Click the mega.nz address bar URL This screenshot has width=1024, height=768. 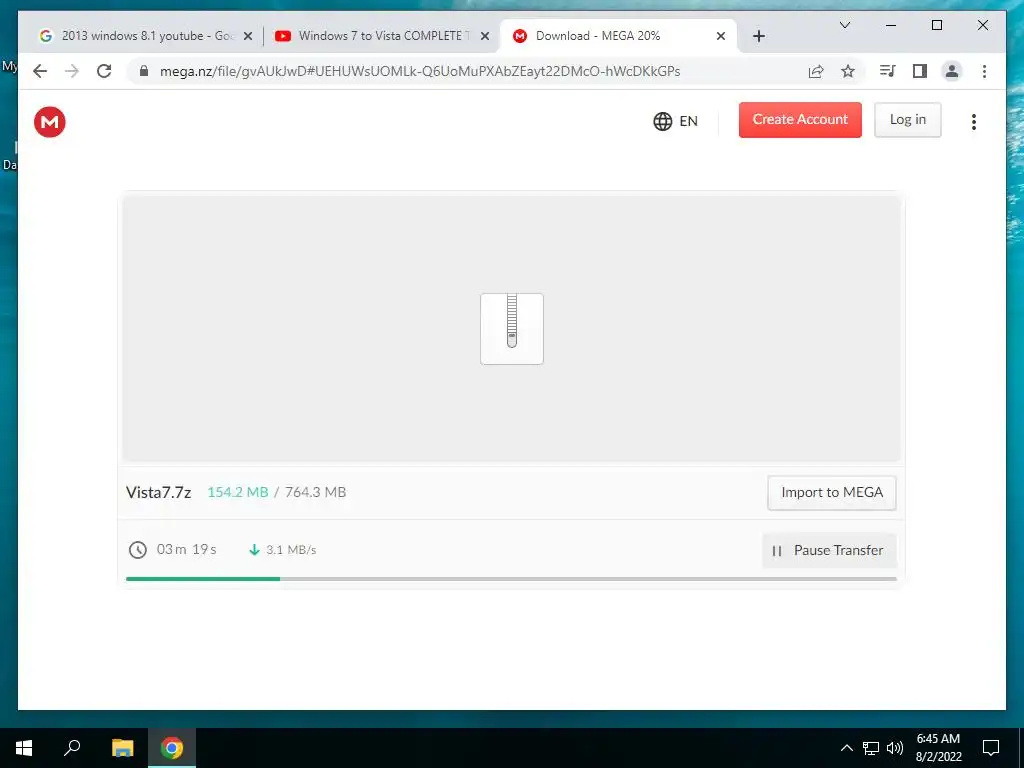point(420,71)
